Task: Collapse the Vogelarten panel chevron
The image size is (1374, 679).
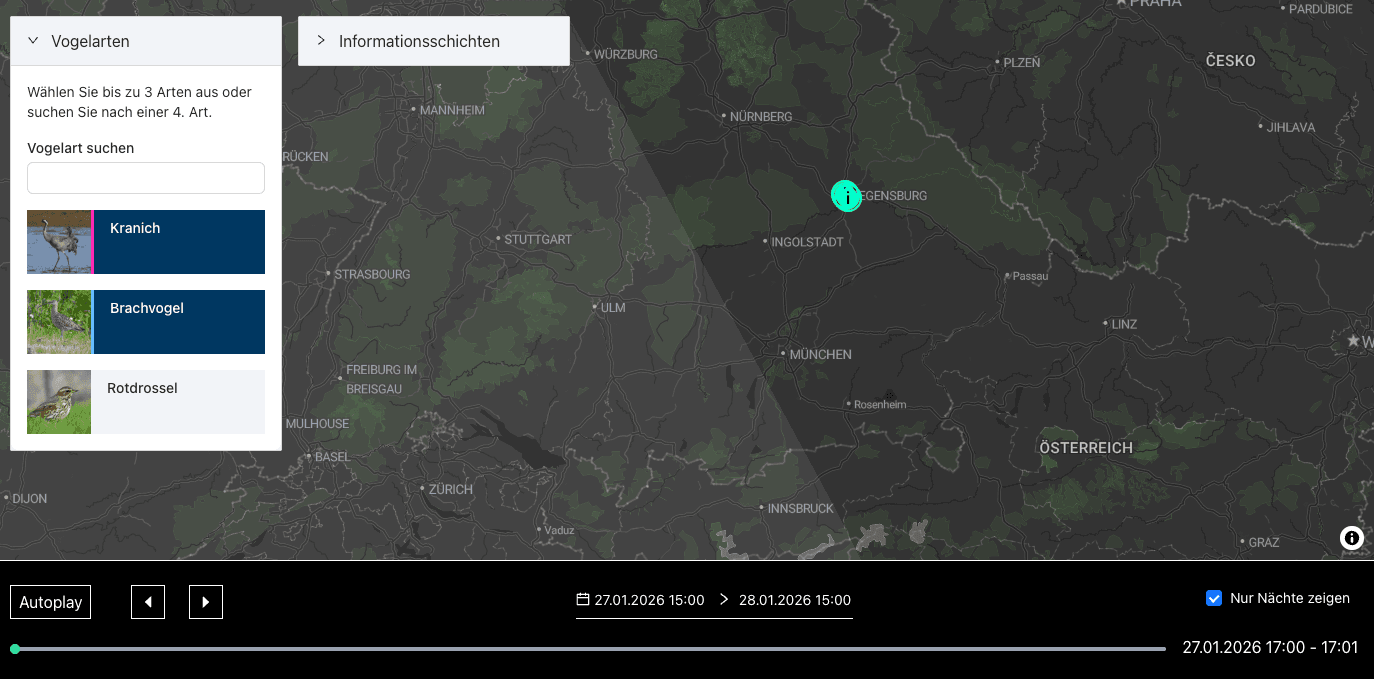Action: (33, 41)
